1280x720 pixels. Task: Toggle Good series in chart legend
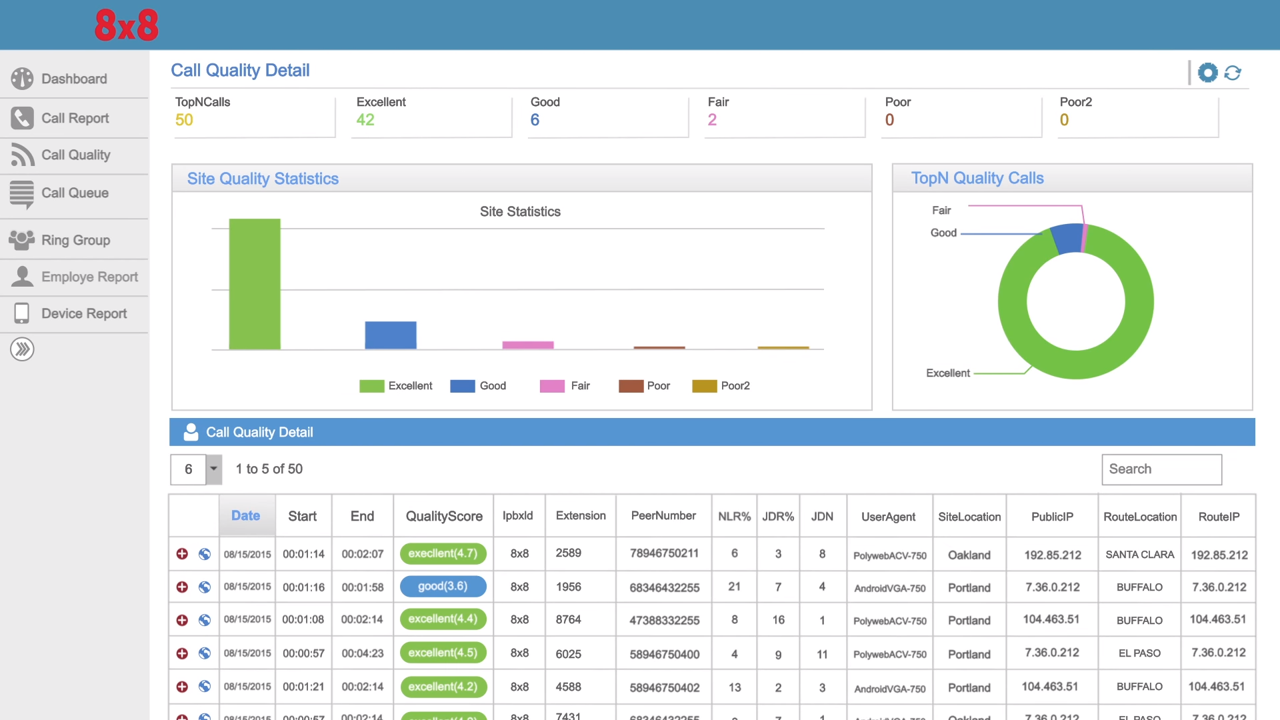[x=479, y=386]
